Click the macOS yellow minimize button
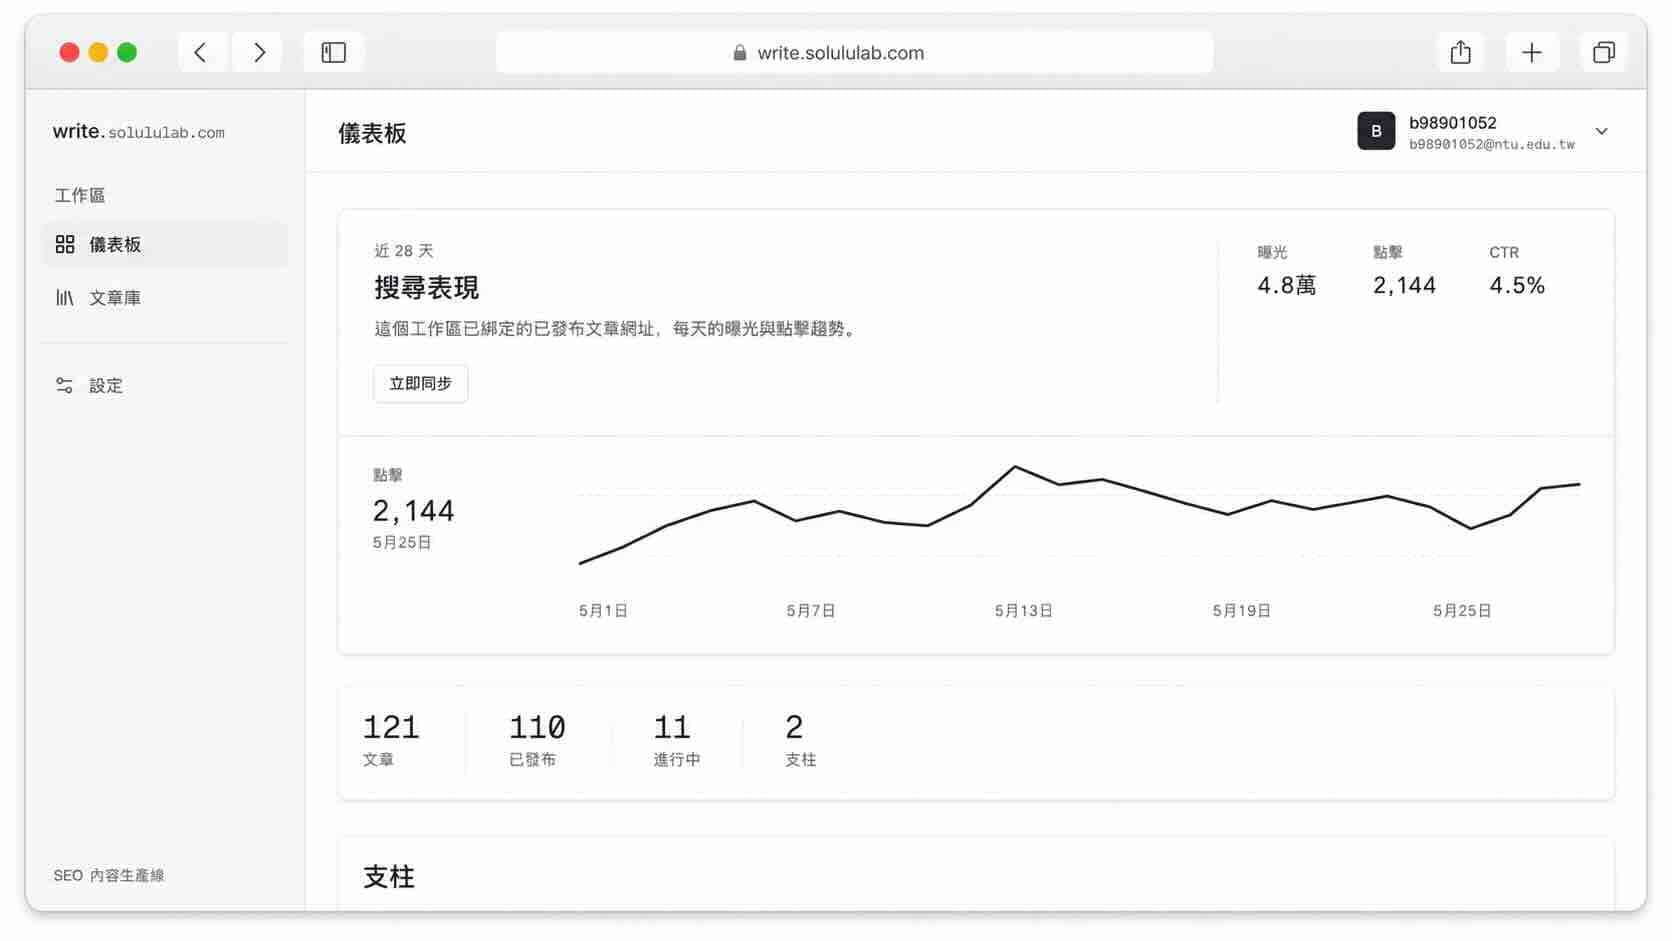The image size is (1672, 941). point(98,52)
